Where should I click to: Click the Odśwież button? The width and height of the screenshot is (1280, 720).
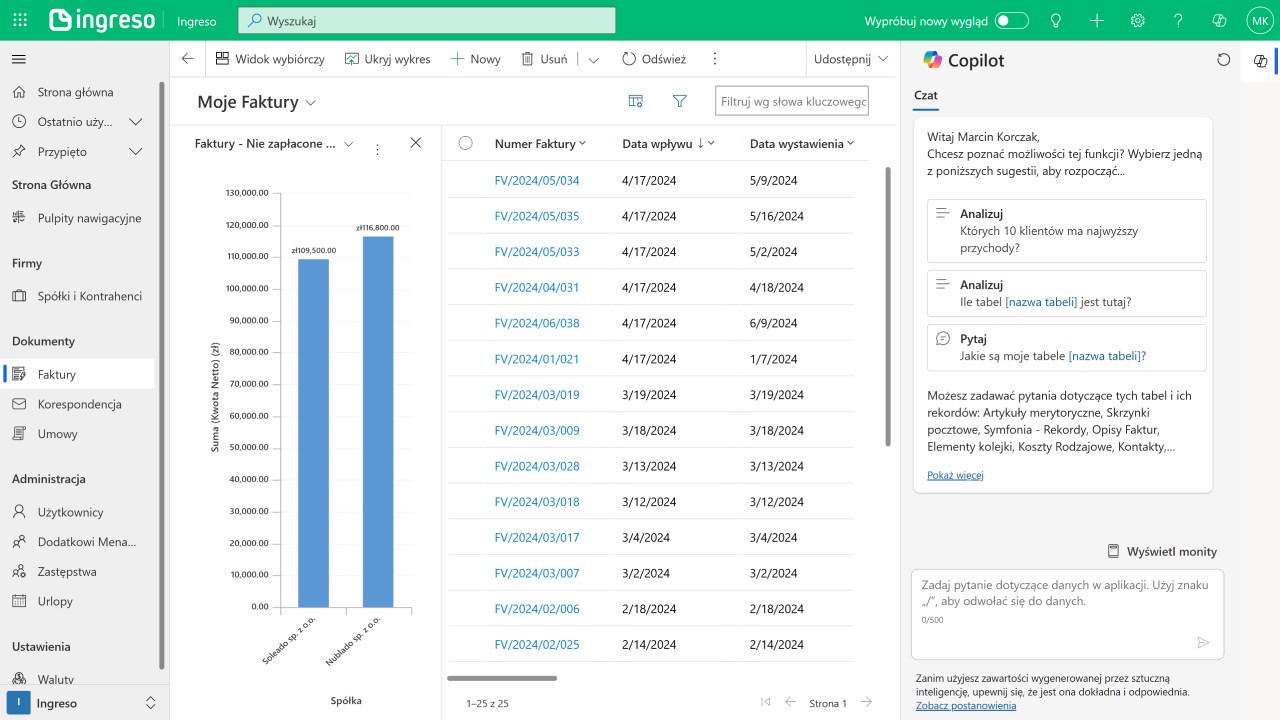pyautogui.click(x=654, y=59)
